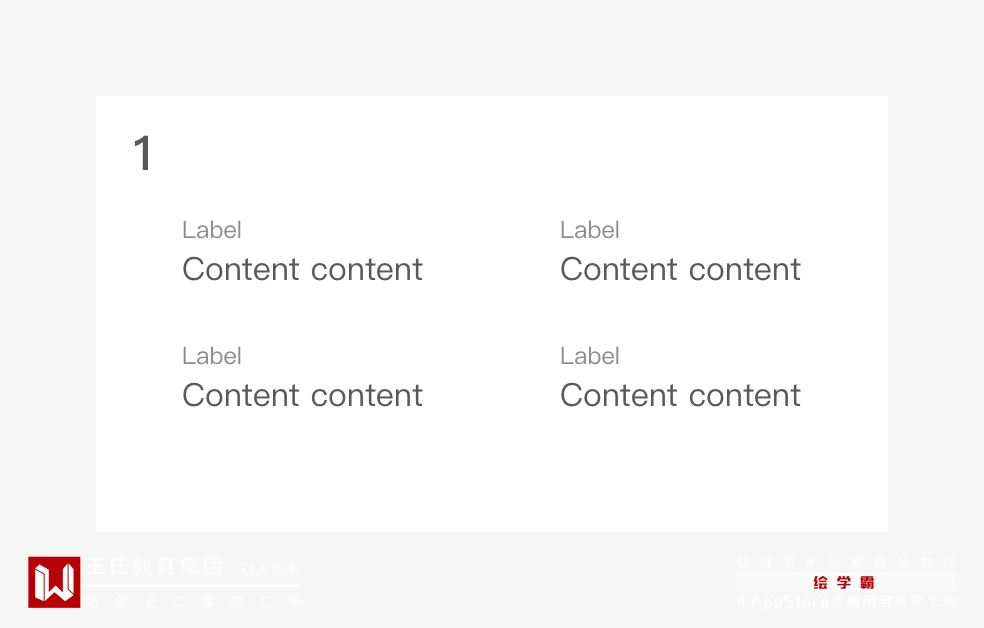Click the red 绘学霸 text

coord(844,582)
